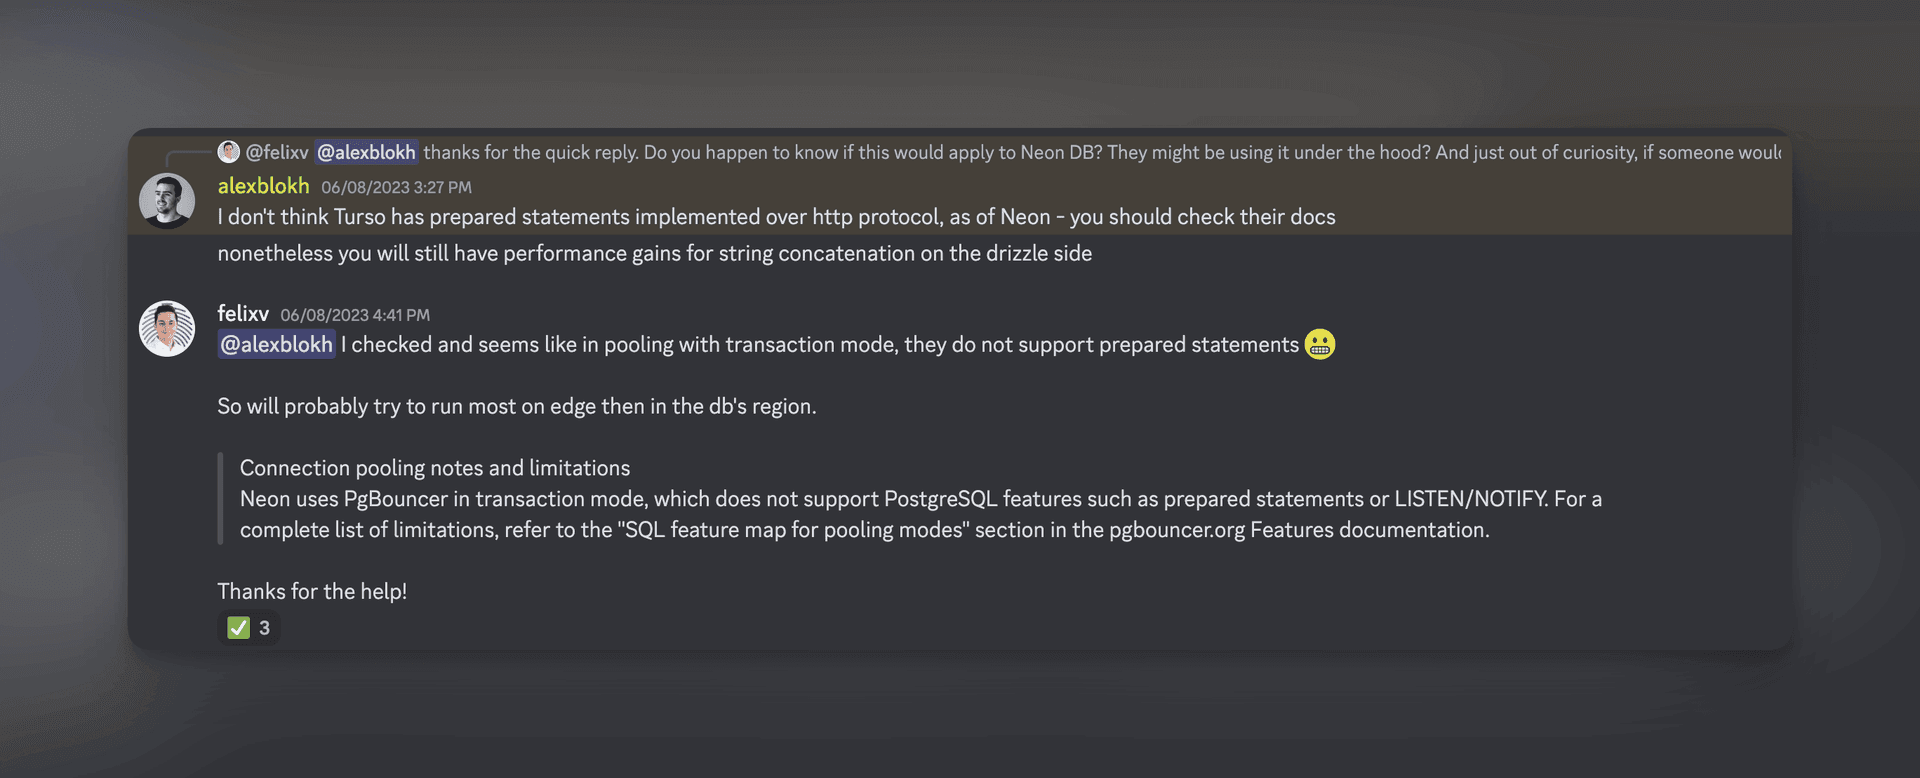Toggle the green checkmark reaction
The width and height of the screenshot is (1920, 778).
[x=238, y=628]
